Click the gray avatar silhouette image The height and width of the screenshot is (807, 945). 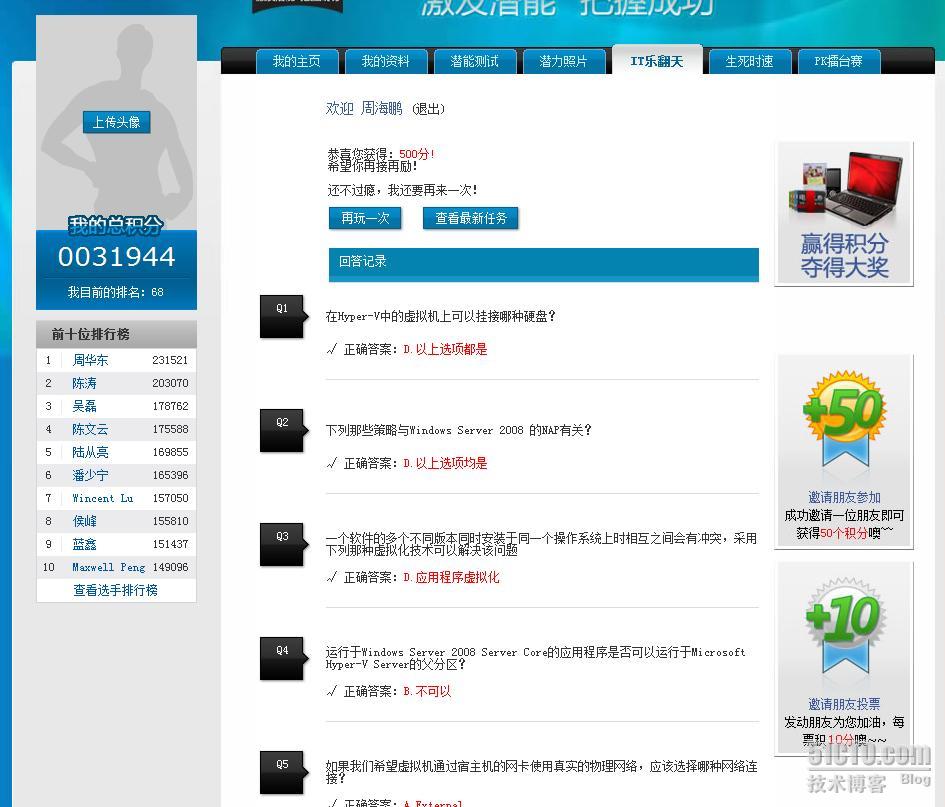pyautogui.click(x=116, y=122)
